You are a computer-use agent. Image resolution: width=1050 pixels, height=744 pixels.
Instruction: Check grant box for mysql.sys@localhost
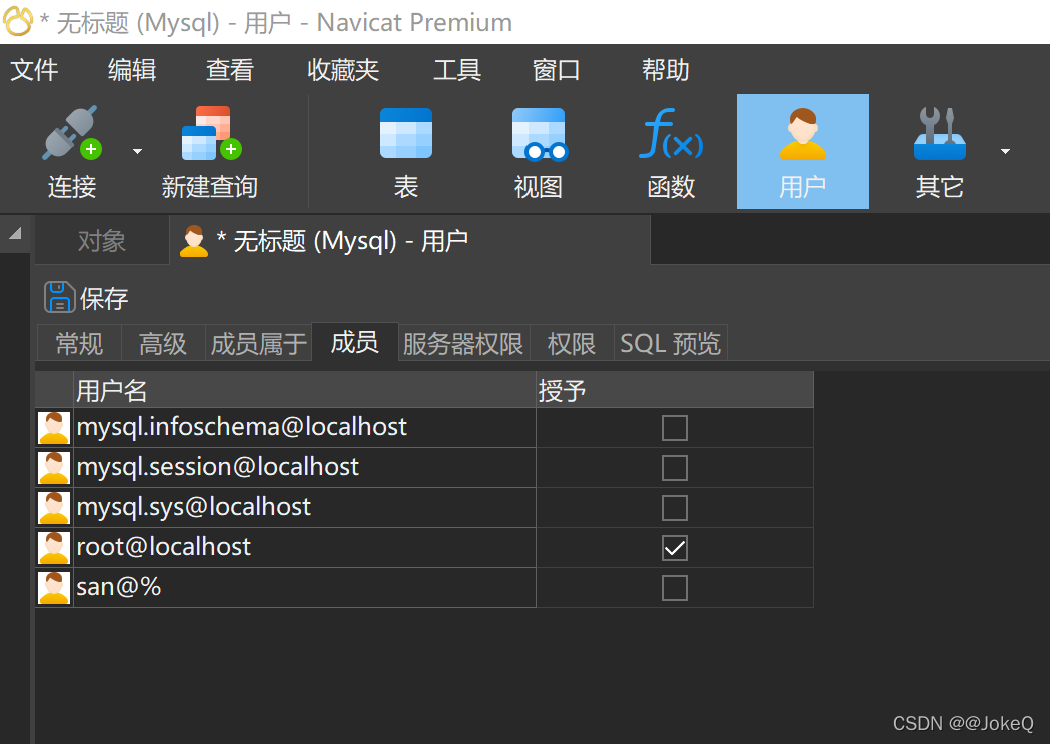(x=674, y=508)
